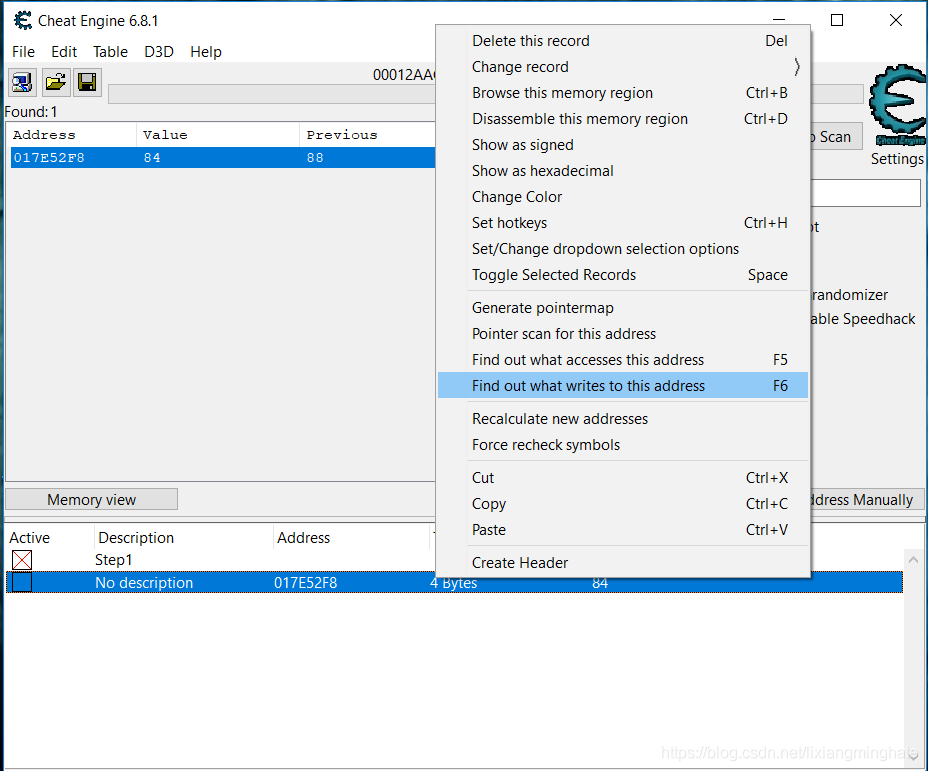This screenshot has height=771, width=928.
Task: Click previous value 88 in found list
Action: tap(315, 158)
